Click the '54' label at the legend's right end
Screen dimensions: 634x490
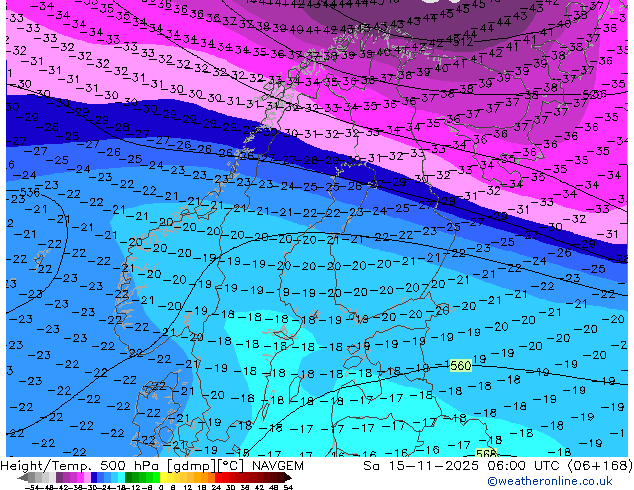pos(288,487)
